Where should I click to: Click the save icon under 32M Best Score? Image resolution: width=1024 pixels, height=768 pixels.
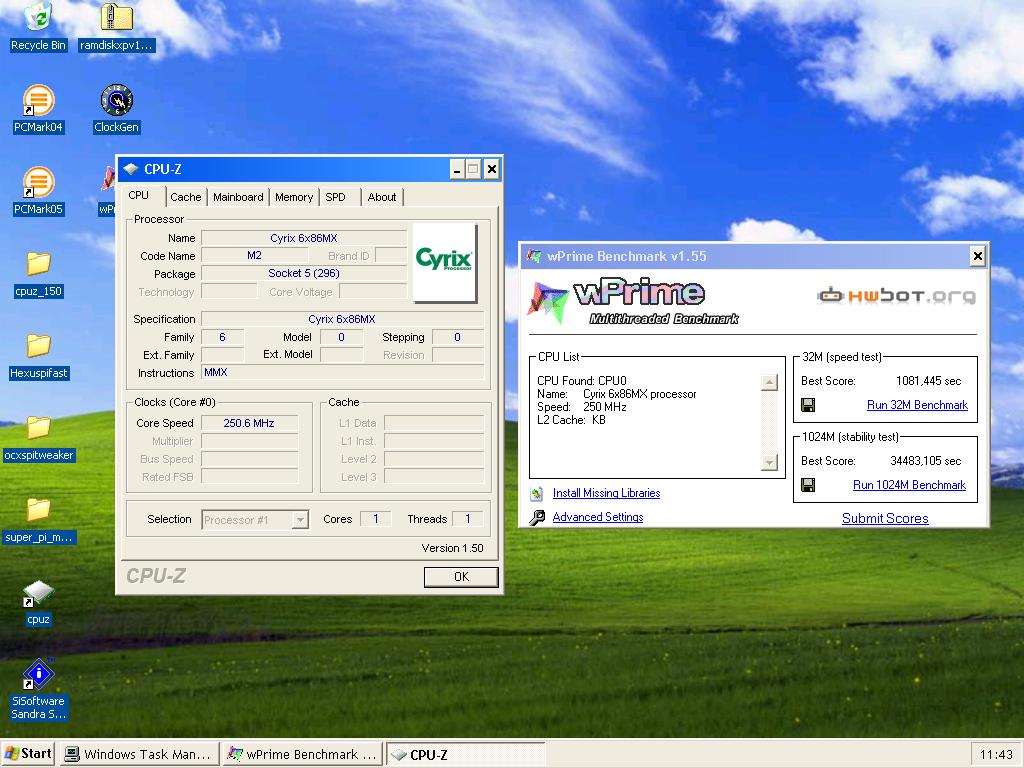pyautogui.click(x=808, y=406)
